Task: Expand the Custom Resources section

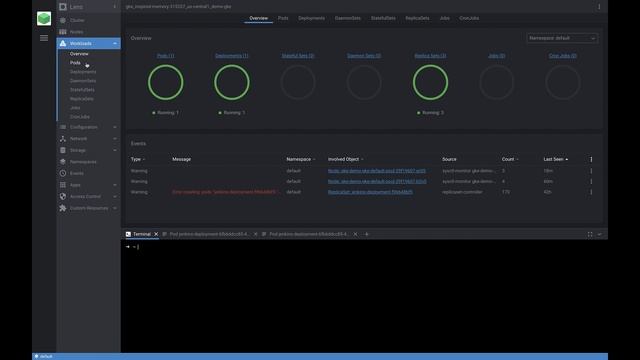Action: pos(115,208)
